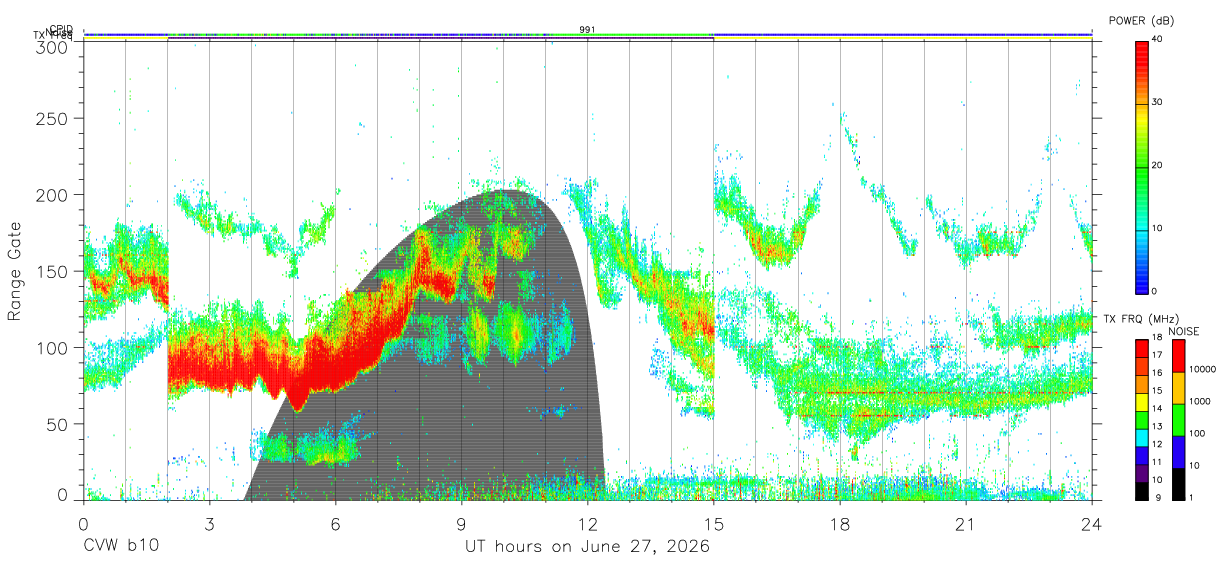Pick the green swatch in NOISE legend

click(x=1178, y=420)
